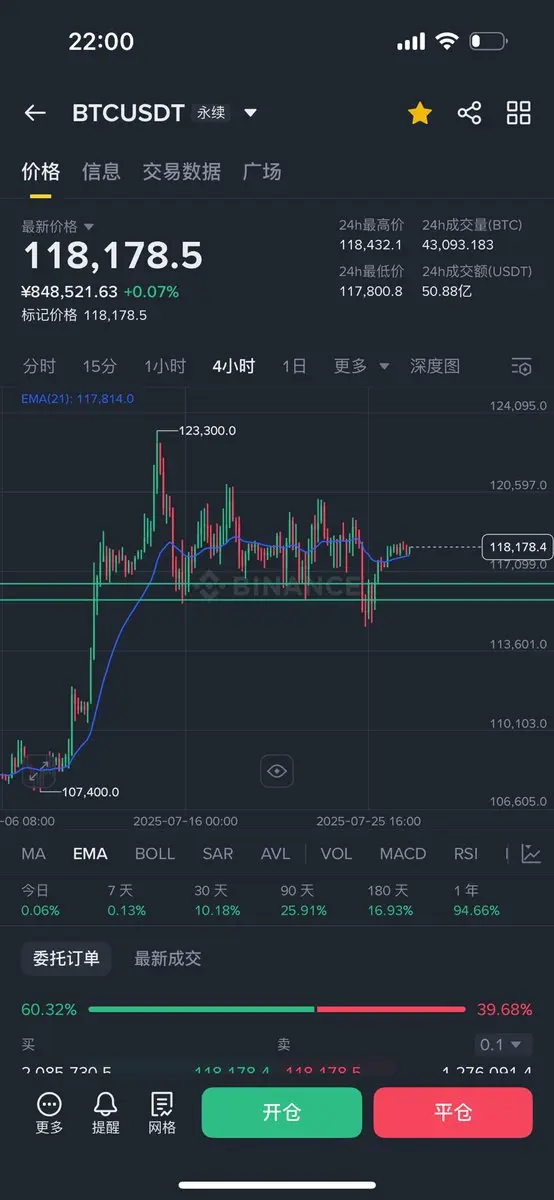
Task: Open the four-square grid layout icon
Action: tap(519, 113)
